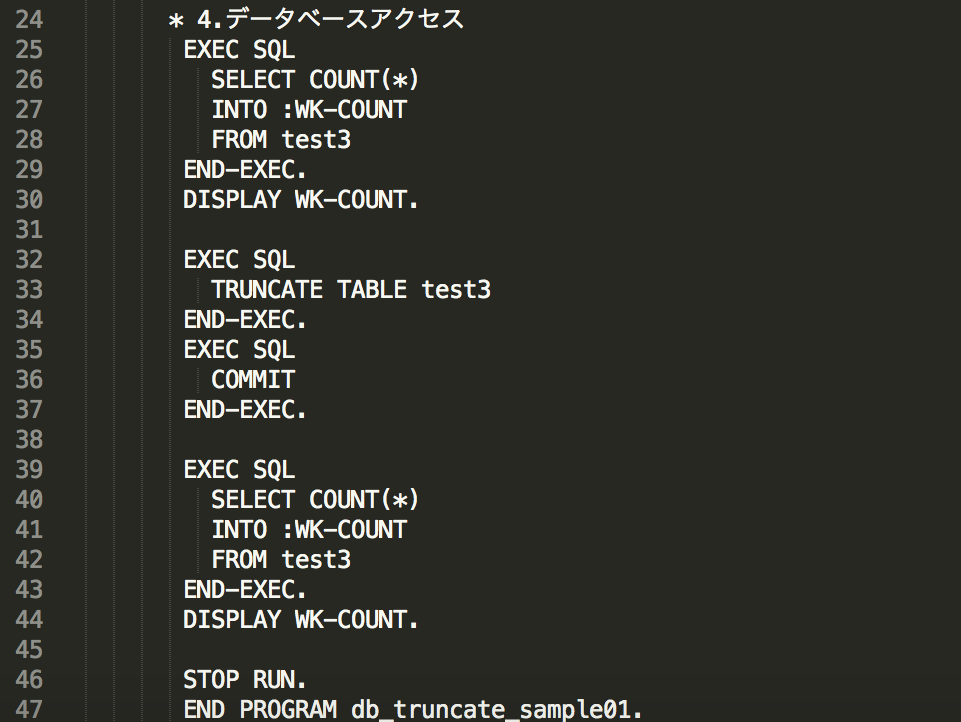Click line number 39 in the gutter

[29, 470]
